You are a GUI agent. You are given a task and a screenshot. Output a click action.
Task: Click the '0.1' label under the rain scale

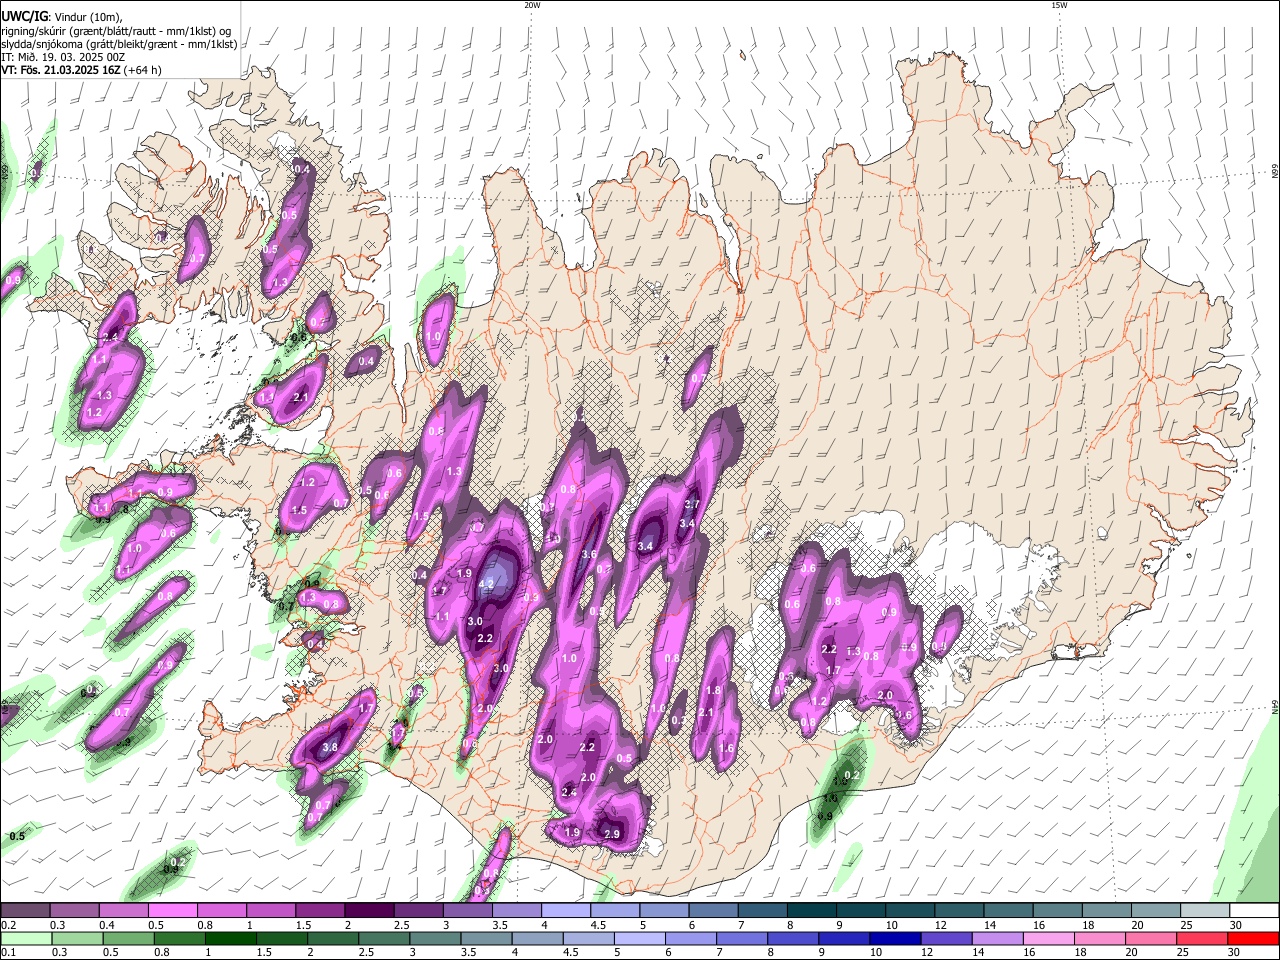[x=7, y=953]
